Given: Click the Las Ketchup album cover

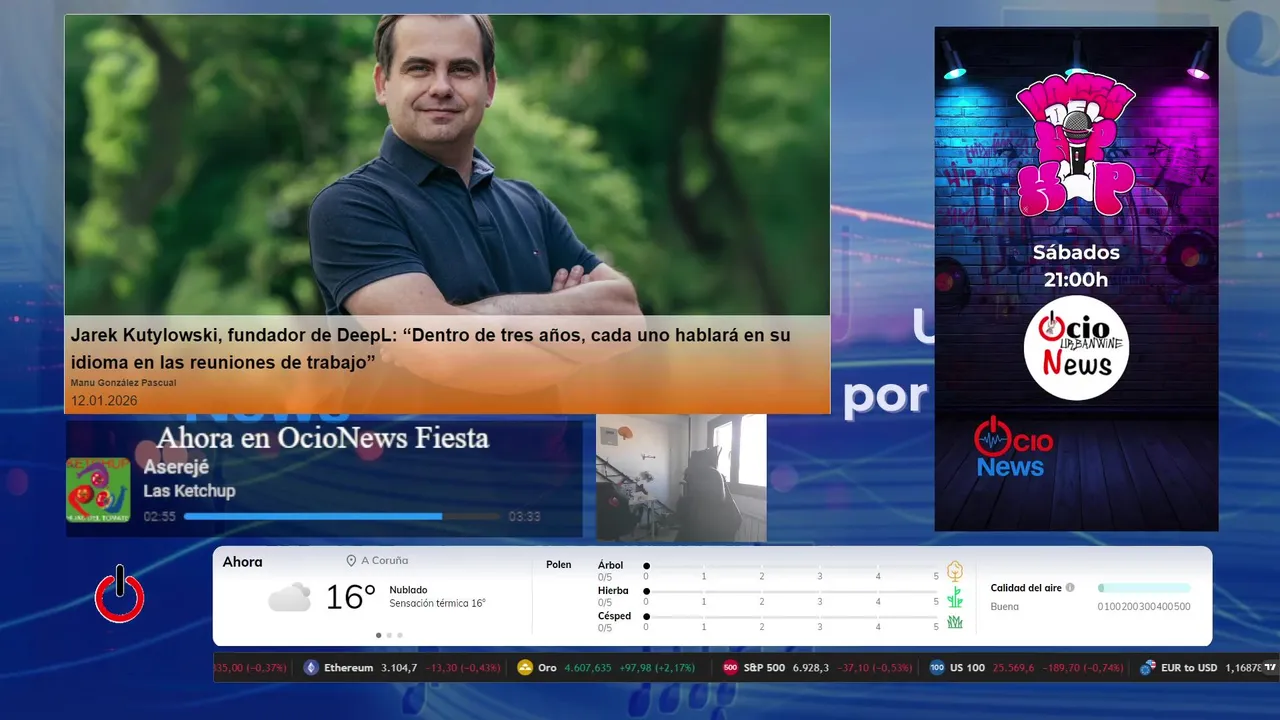Looking at the screenshot, I should click(98, 490).
